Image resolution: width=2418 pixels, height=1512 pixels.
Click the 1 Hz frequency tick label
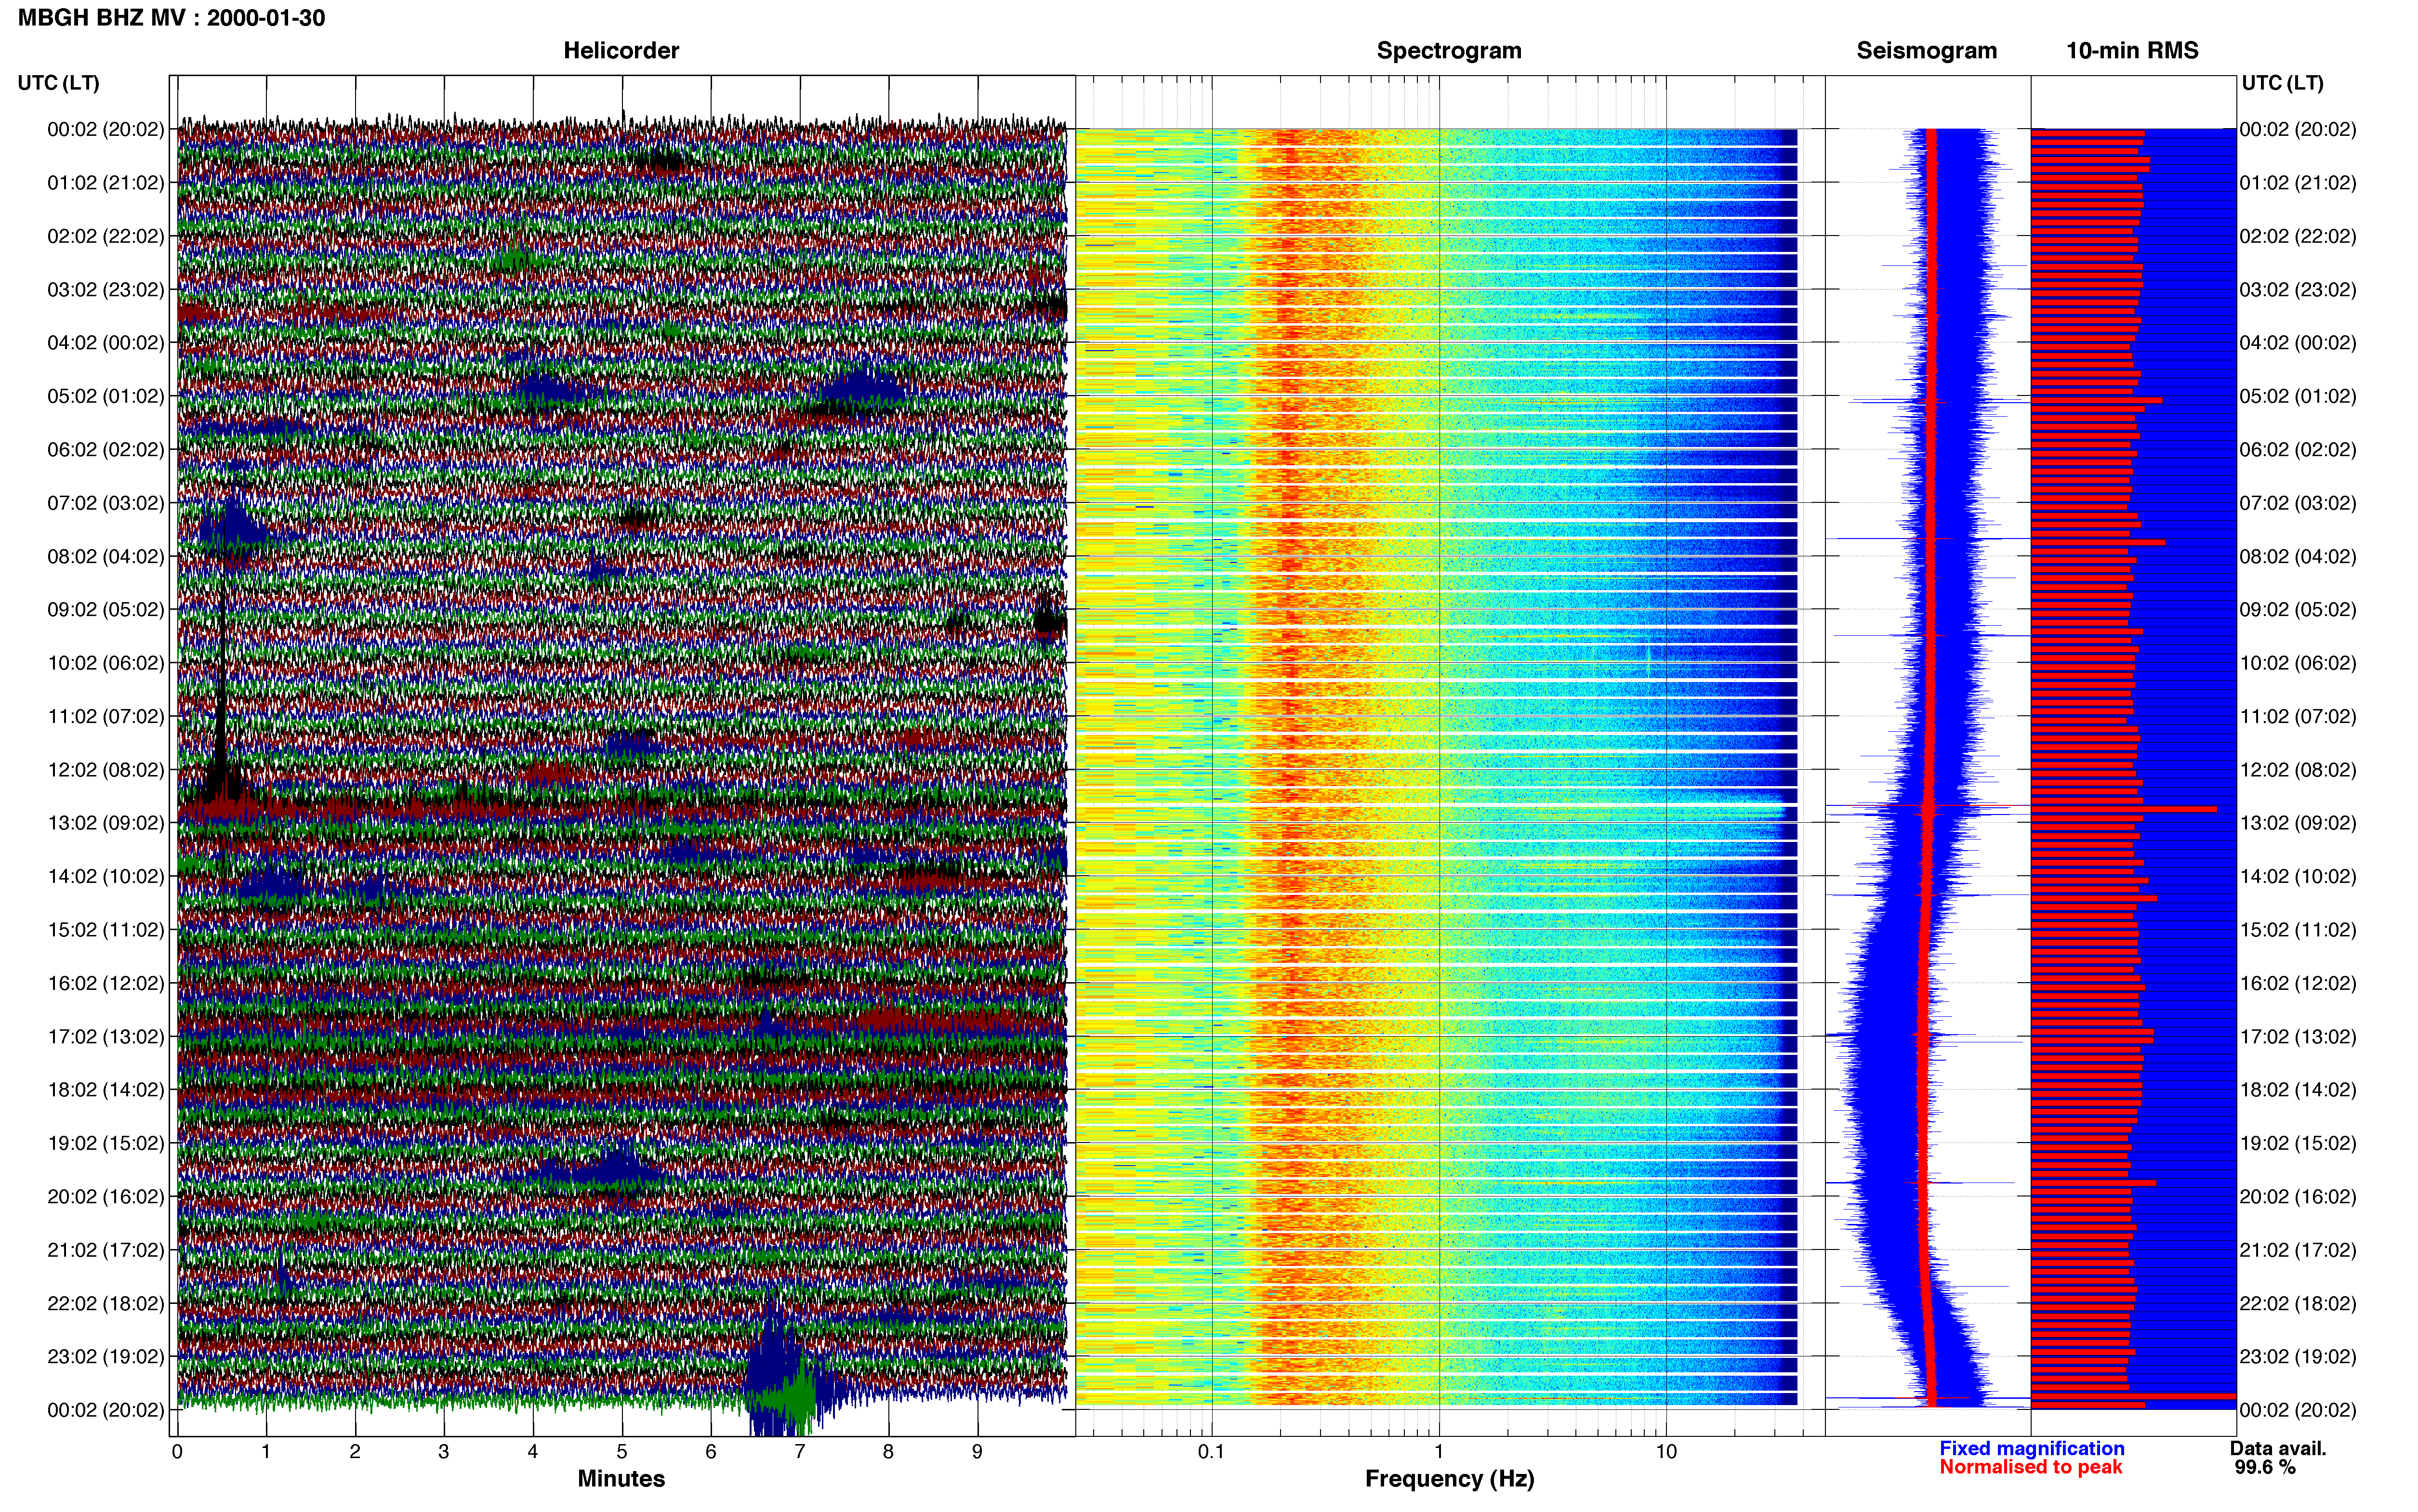[1439, 1451]
